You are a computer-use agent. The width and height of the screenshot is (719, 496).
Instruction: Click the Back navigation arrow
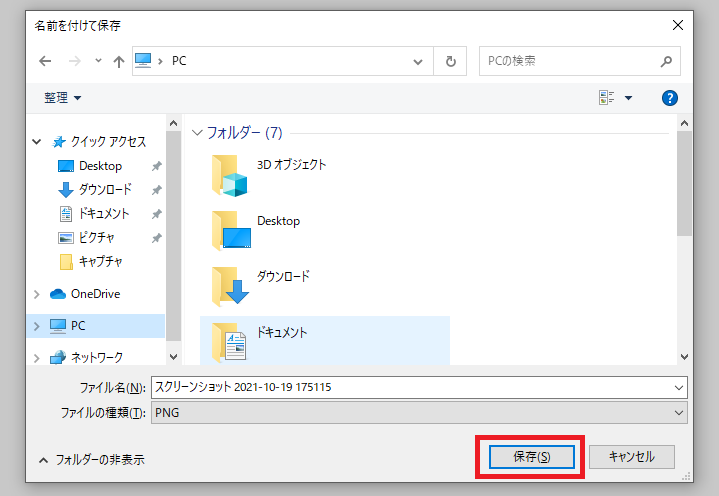[x=45, y=61]
